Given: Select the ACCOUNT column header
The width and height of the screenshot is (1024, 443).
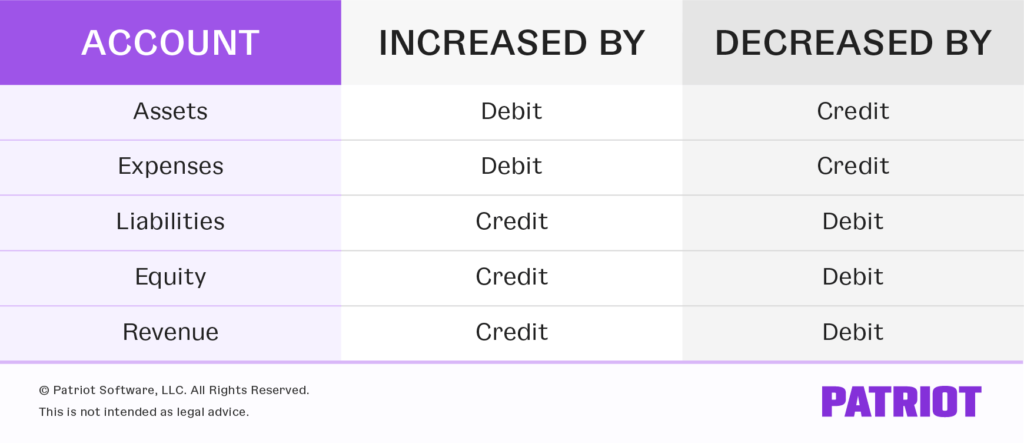Looking at the screenshot, I should pos(170,43).
